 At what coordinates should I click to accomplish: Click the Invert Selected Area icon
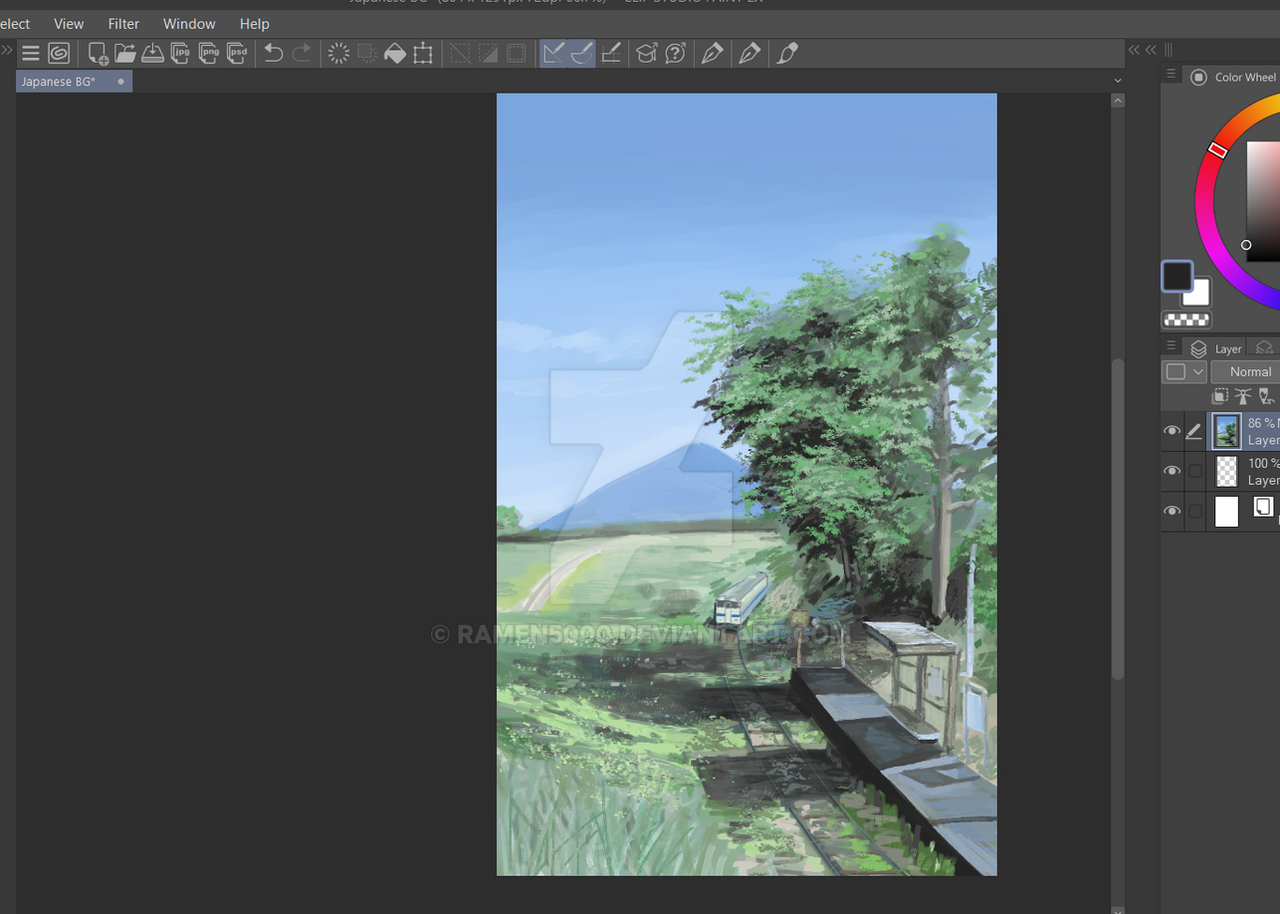point(488,54)
